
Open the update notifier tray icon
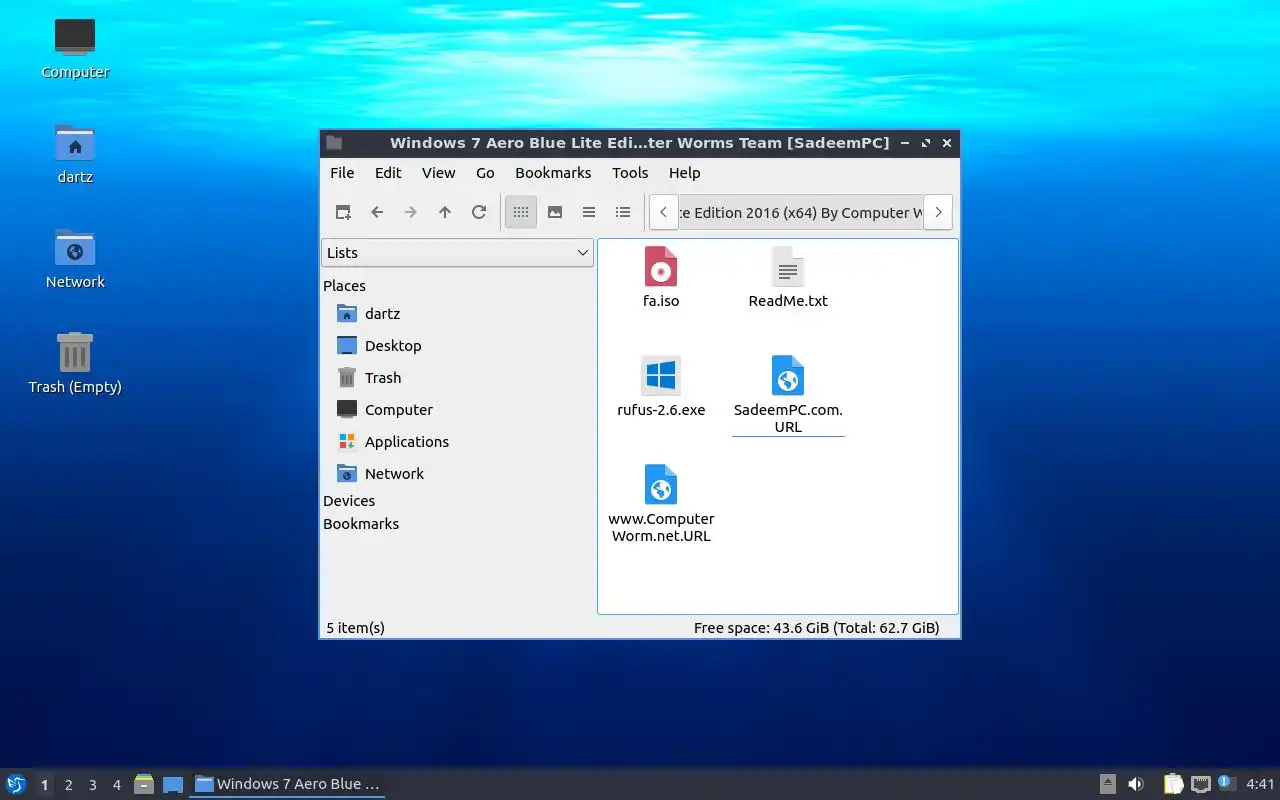tap(1227, 784)
